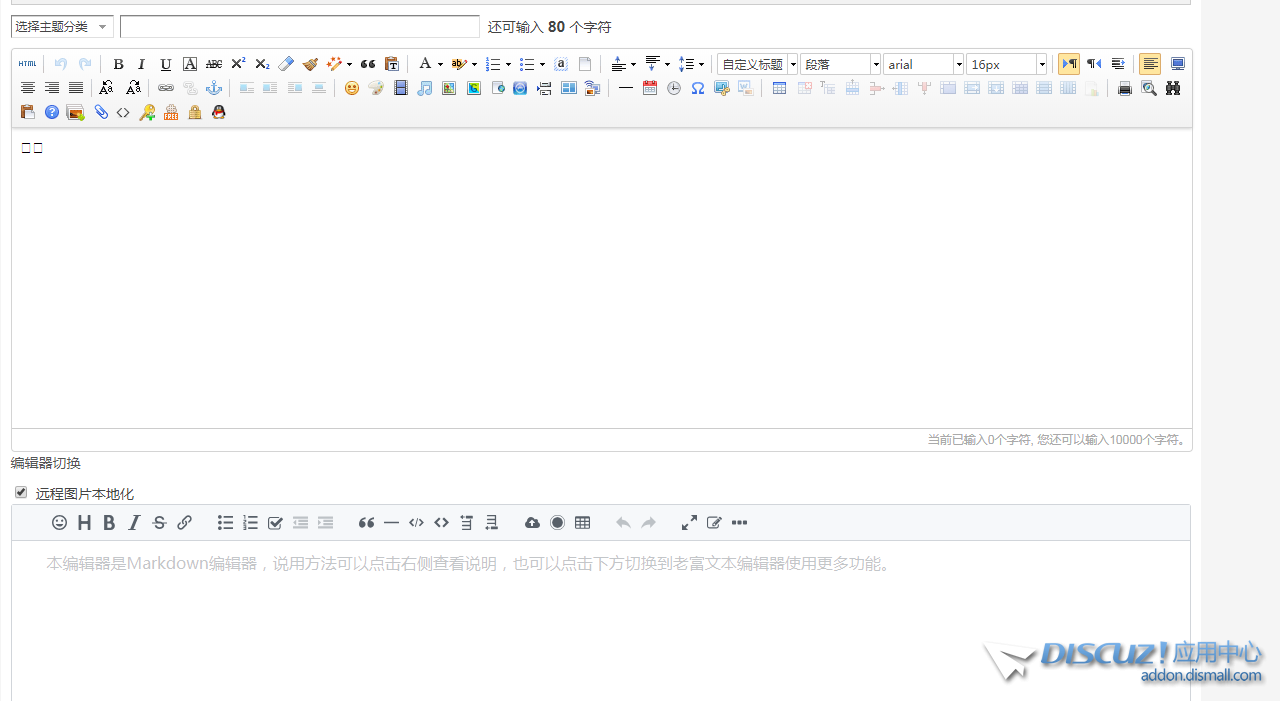Image resolution: width=1280 pixels, height=701 pixels.
Task: Toggle left-to-right text direction
Action: 1069,64
